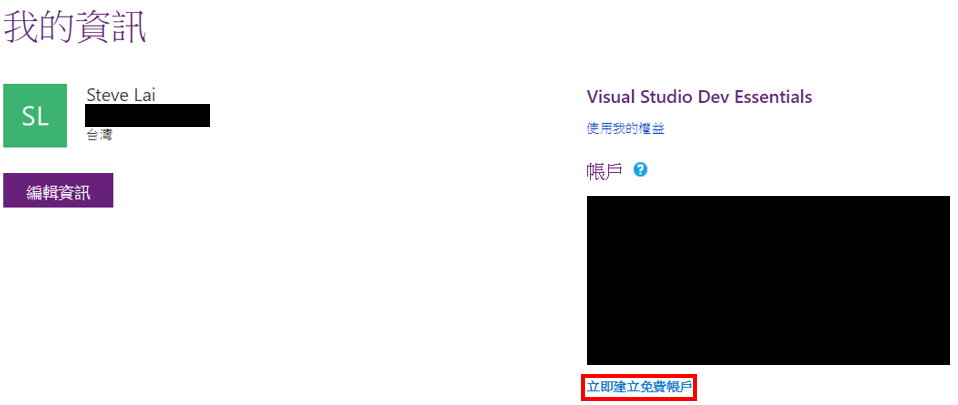Open the profile picture showing initials SL
Viewport: 958px width, 405px height.
(x=35, y=116)
